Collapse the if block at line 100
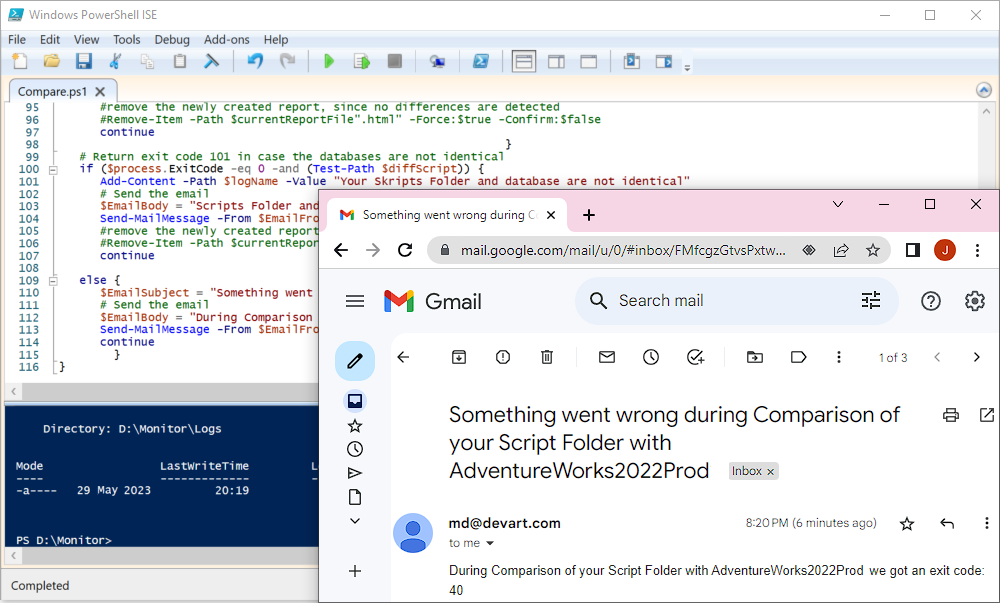This screenshot has width=1000, height=603. 53,170
